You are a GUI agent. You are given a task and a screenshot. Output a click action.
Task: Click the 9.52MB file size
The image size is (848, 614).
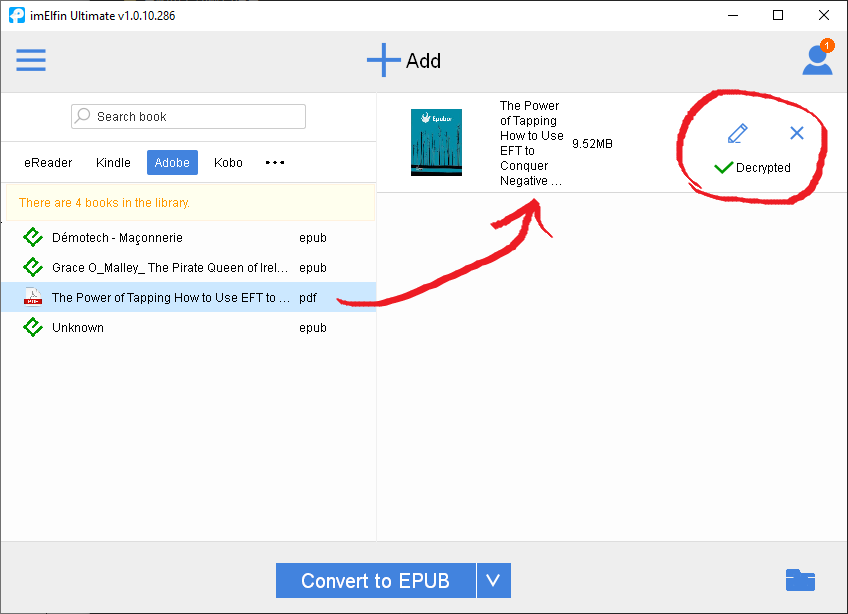[x=592, y=143]
